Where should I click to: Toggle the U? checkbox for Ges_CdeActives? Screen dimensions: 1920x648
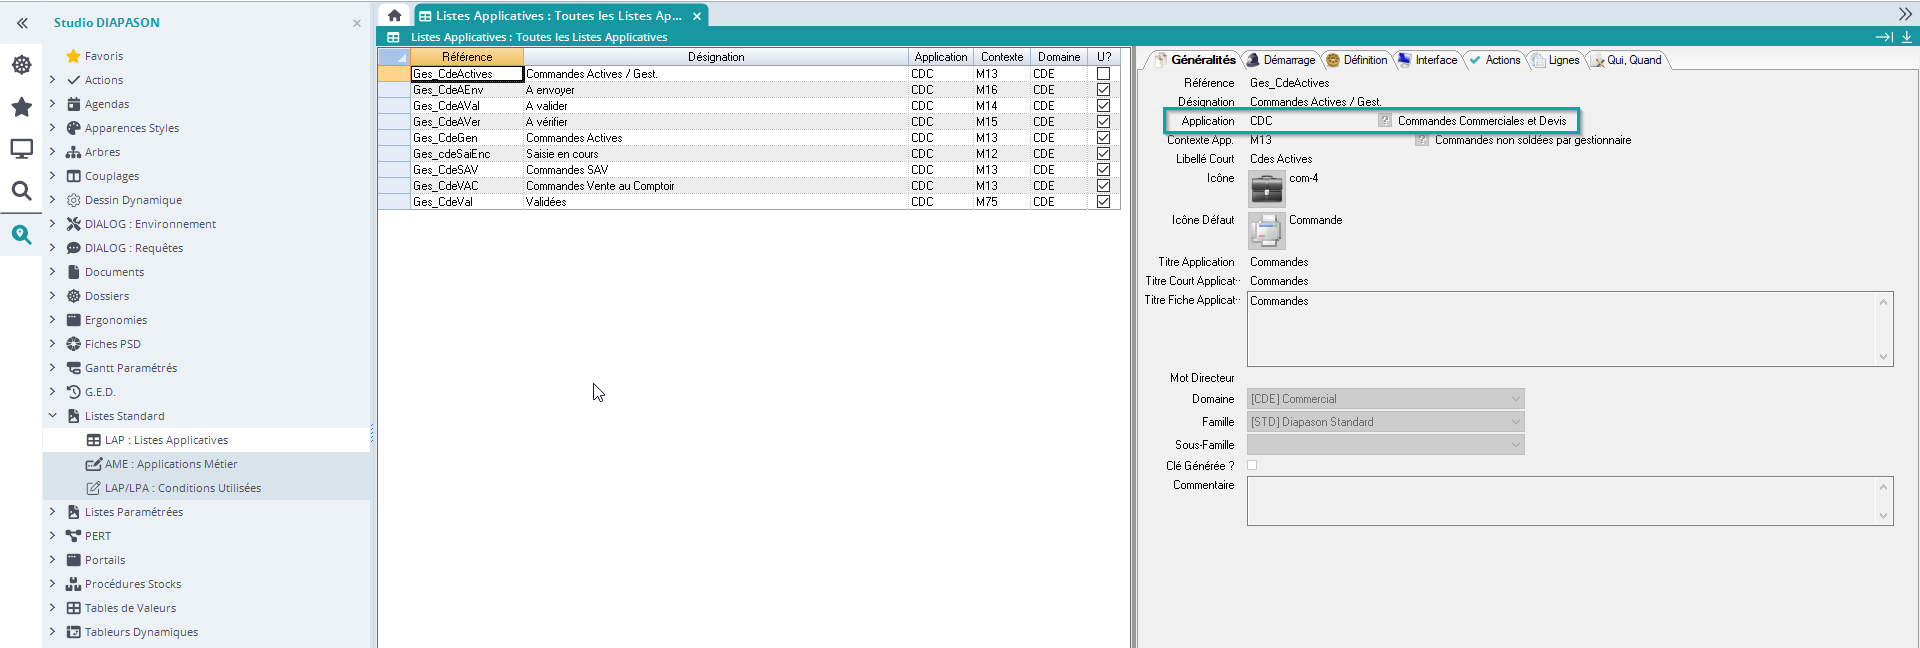pyautogui.click(x=1103, y=74)
